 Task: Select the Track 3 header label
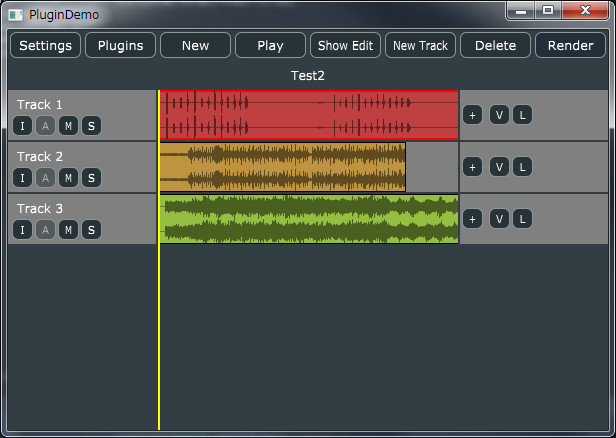40,208
